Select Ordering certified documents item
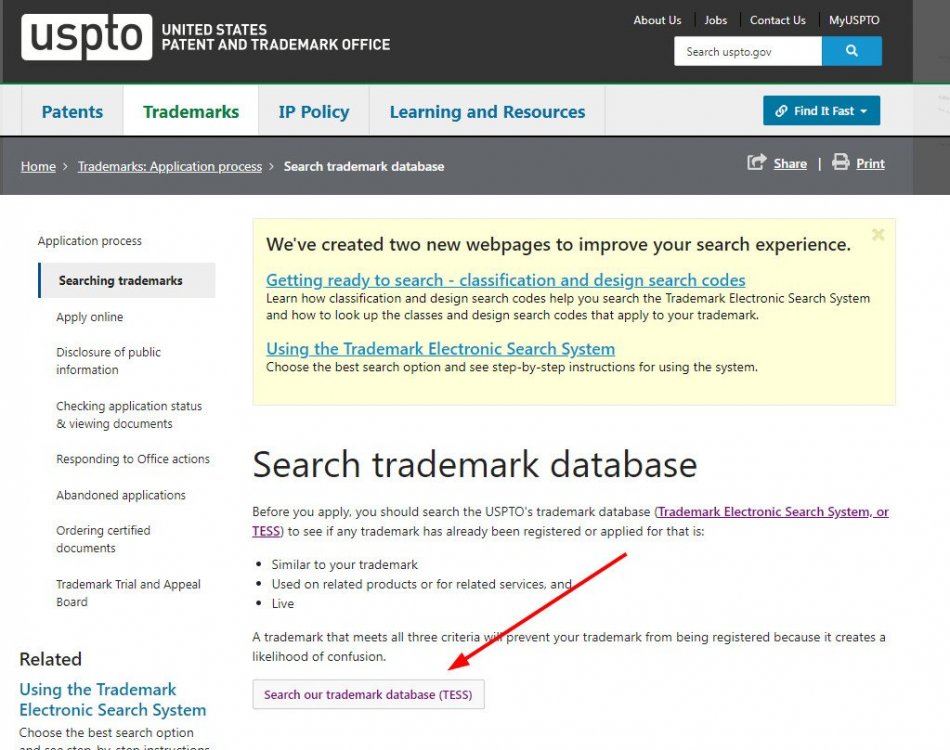Image resolution: width=950 pixels, height=750 pixels. tap(103, 539)
